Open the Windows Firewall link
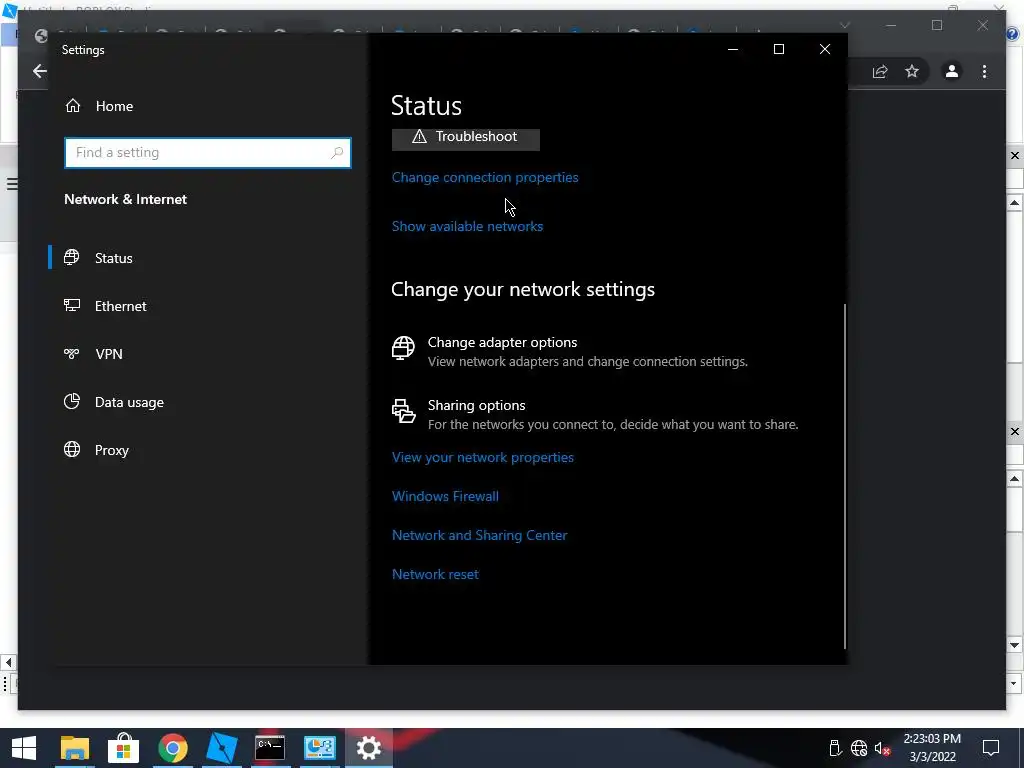 [x=445, y=496]
